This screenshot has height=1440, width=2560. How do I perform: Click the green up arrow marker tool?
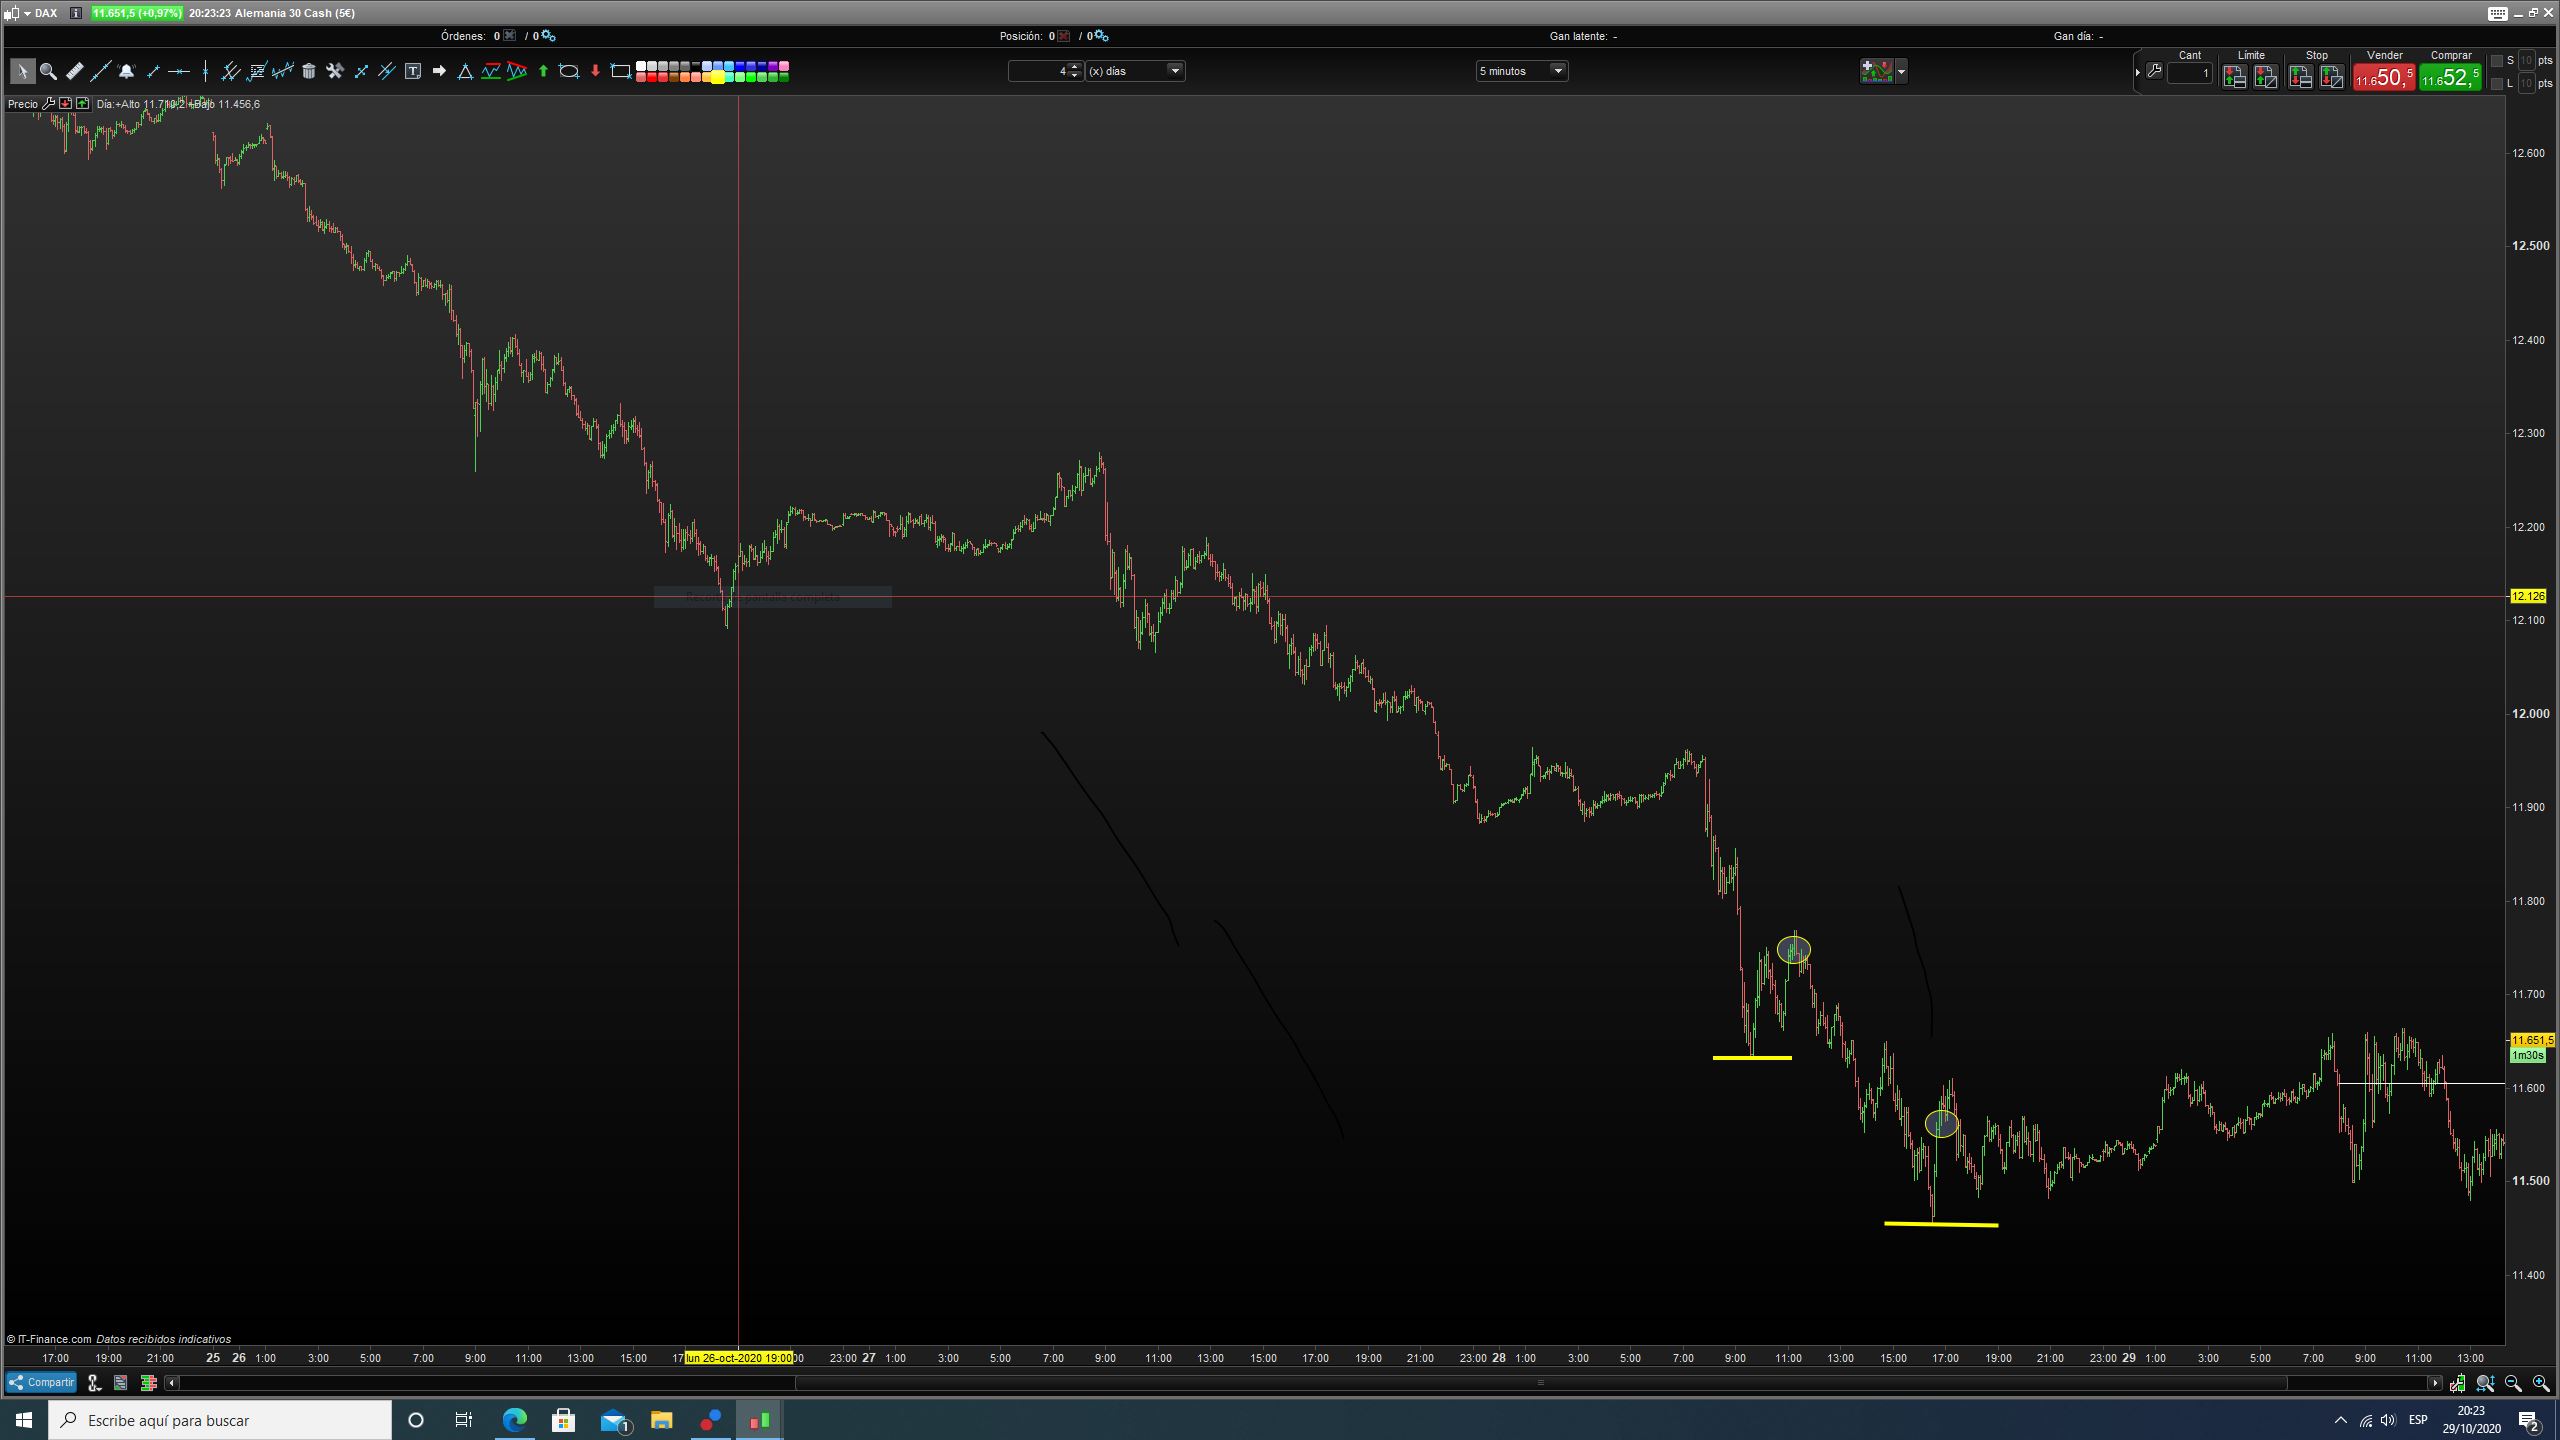tap(543, 71)
